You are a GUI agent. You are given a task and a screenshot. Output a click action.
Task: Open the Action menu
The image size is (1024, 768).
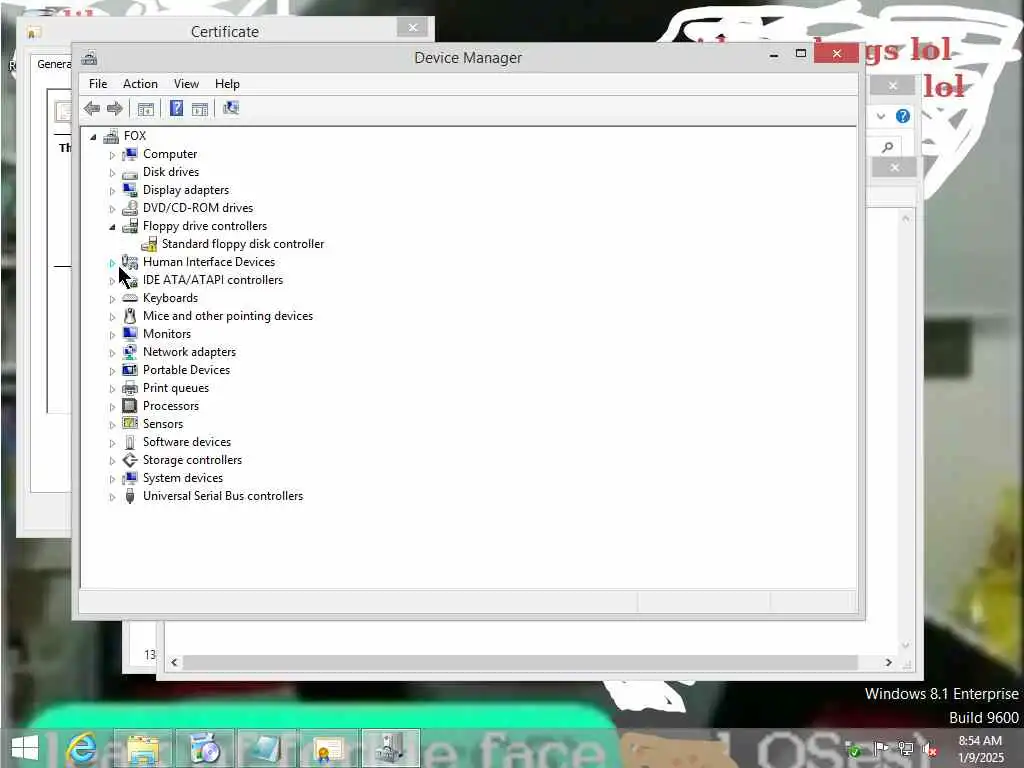point(140,84)
